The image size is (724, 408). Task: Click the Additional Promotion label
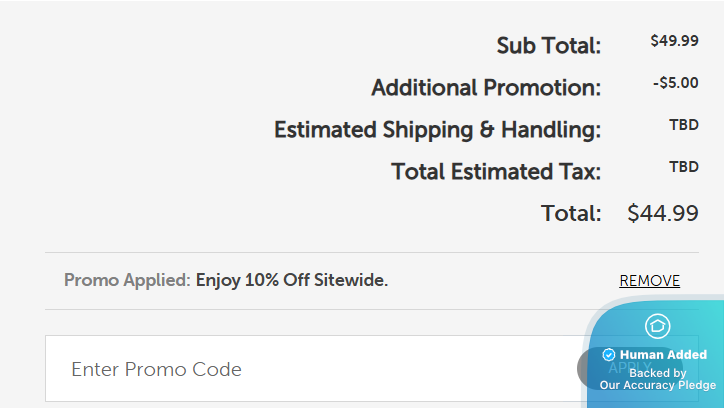click(x=486, y=88)
